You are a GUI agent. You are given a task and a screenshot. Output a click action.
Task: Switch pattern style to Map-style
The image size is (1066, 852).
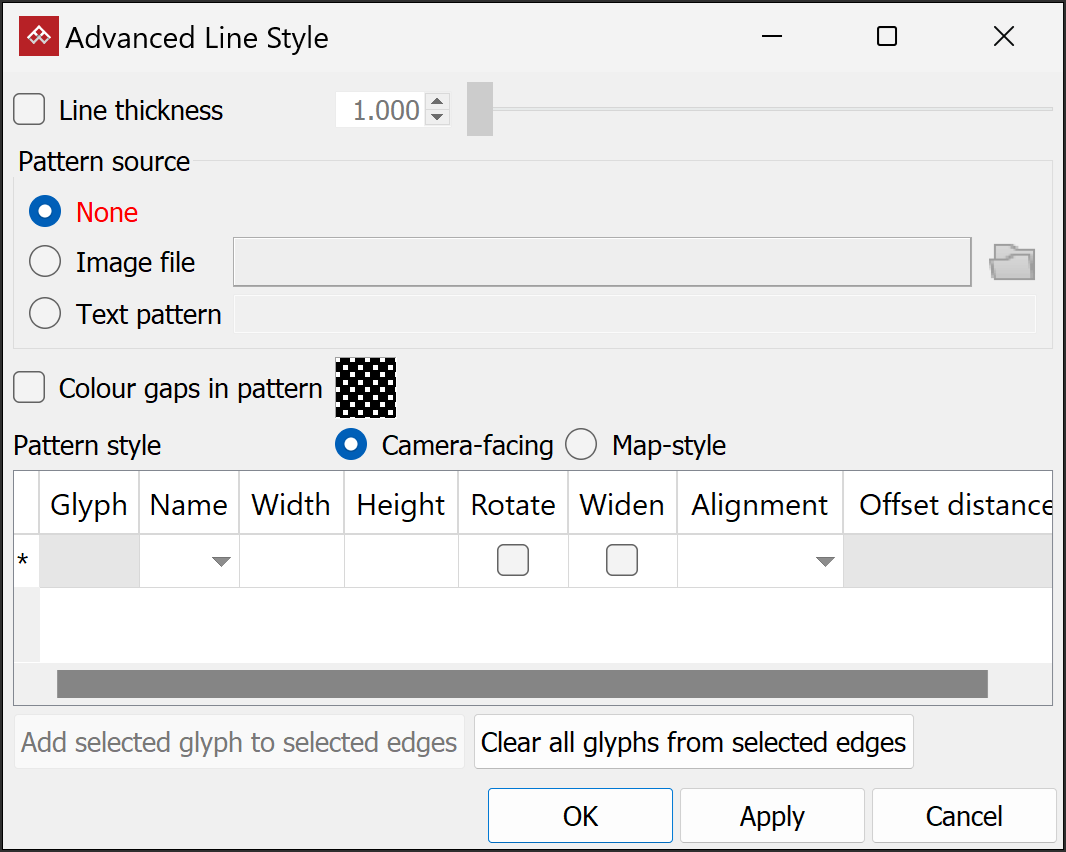coord(581,445)
